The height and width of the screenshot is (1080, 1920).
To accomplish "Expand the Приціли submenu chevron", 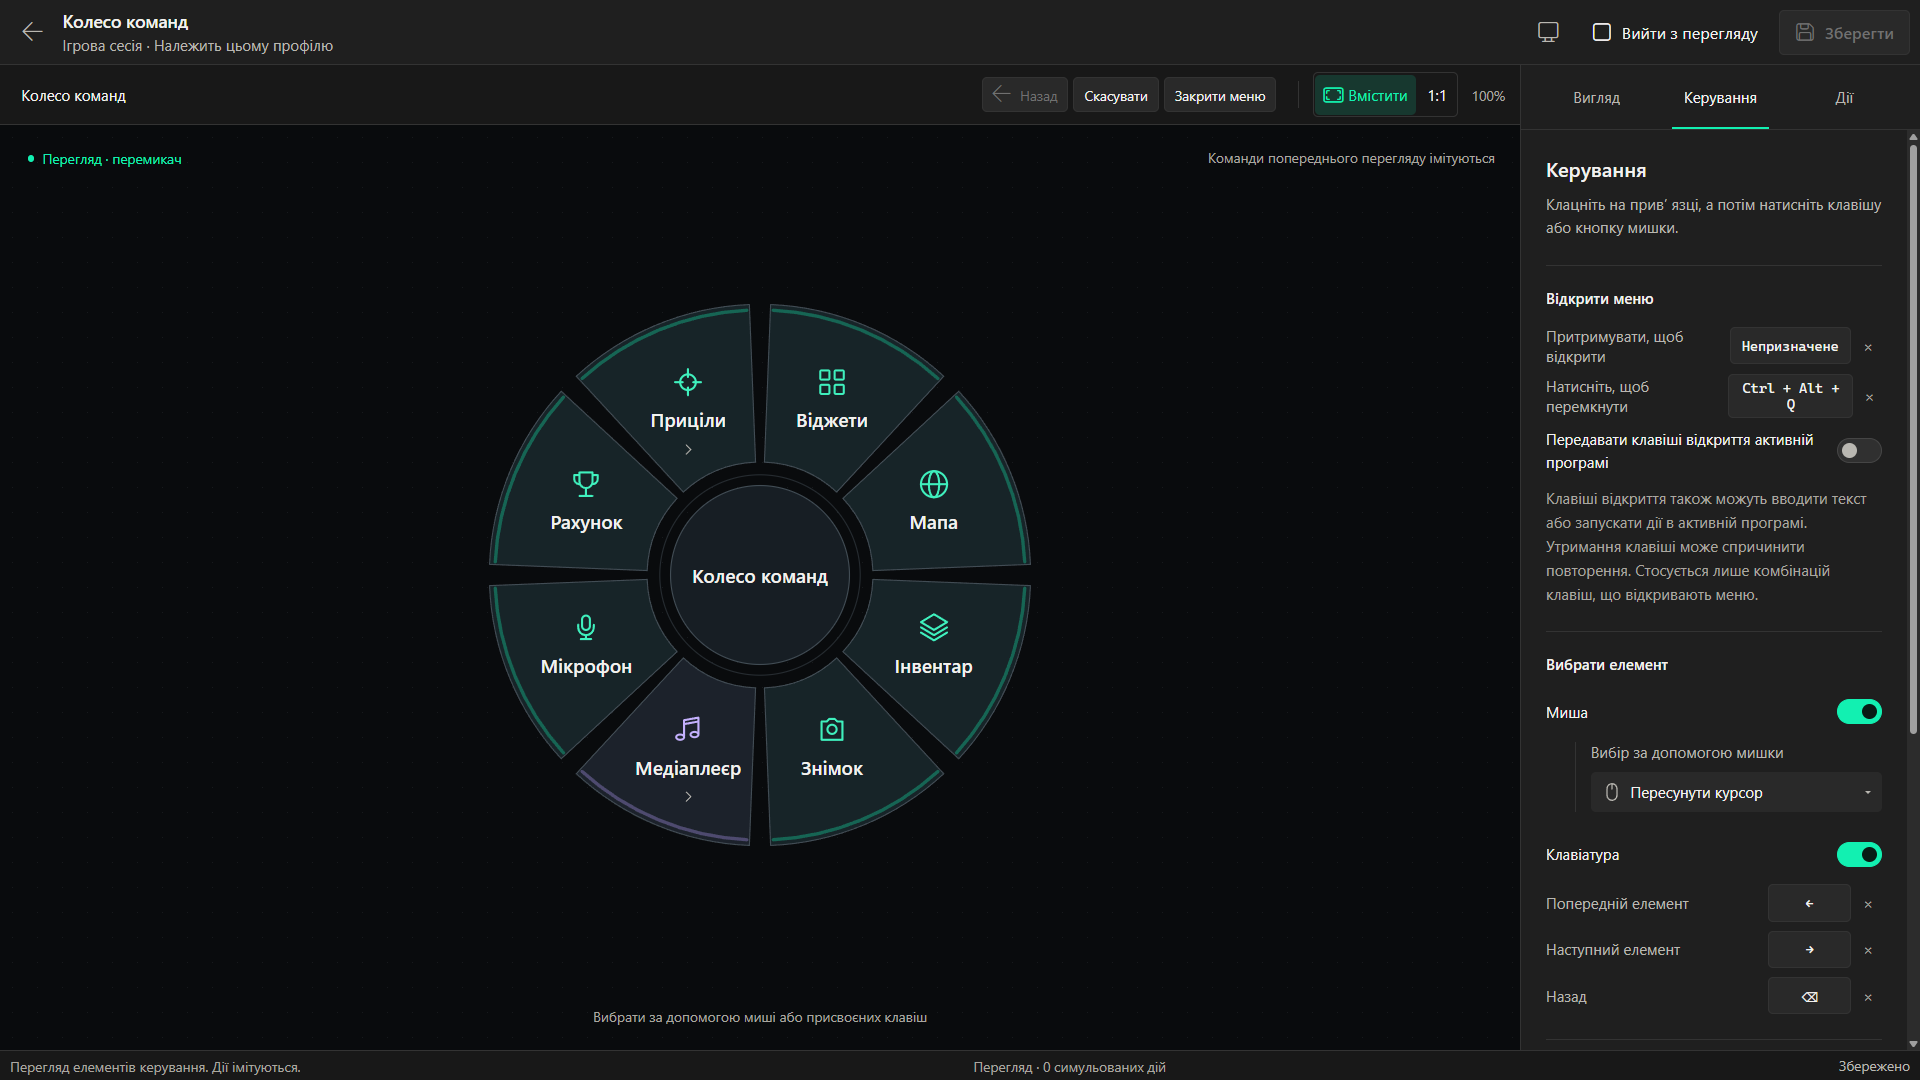I will coord(688,450).
